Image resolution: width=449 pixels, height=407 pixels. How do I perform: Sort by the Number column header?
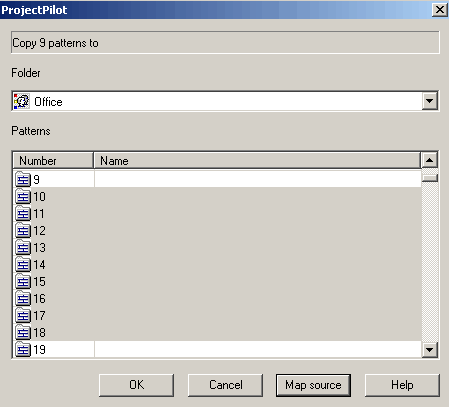point(53,160)
